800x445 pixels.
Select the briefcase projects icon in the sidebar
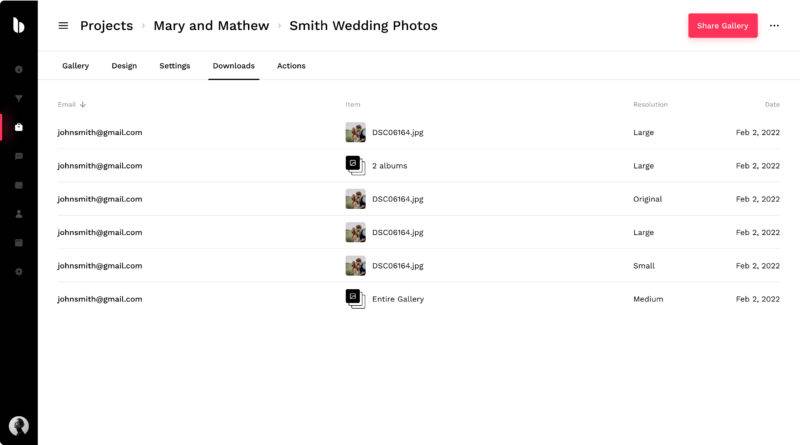19,127
